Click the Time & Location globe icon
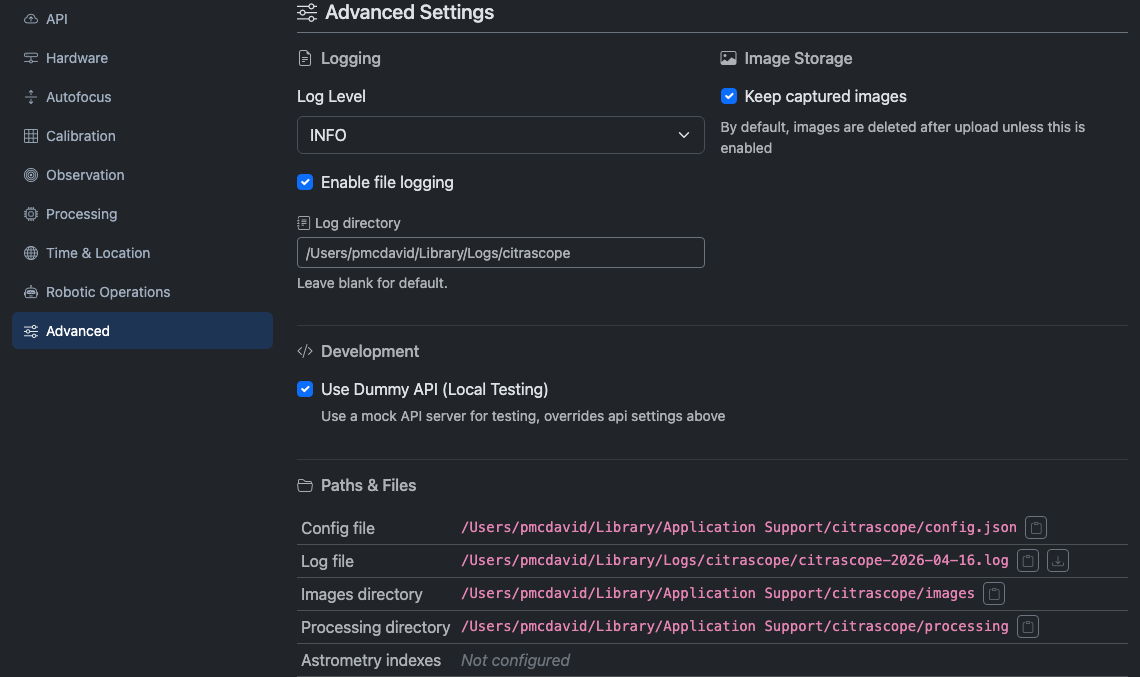Screen dimensions: 1140x677 tap(31, 253)
